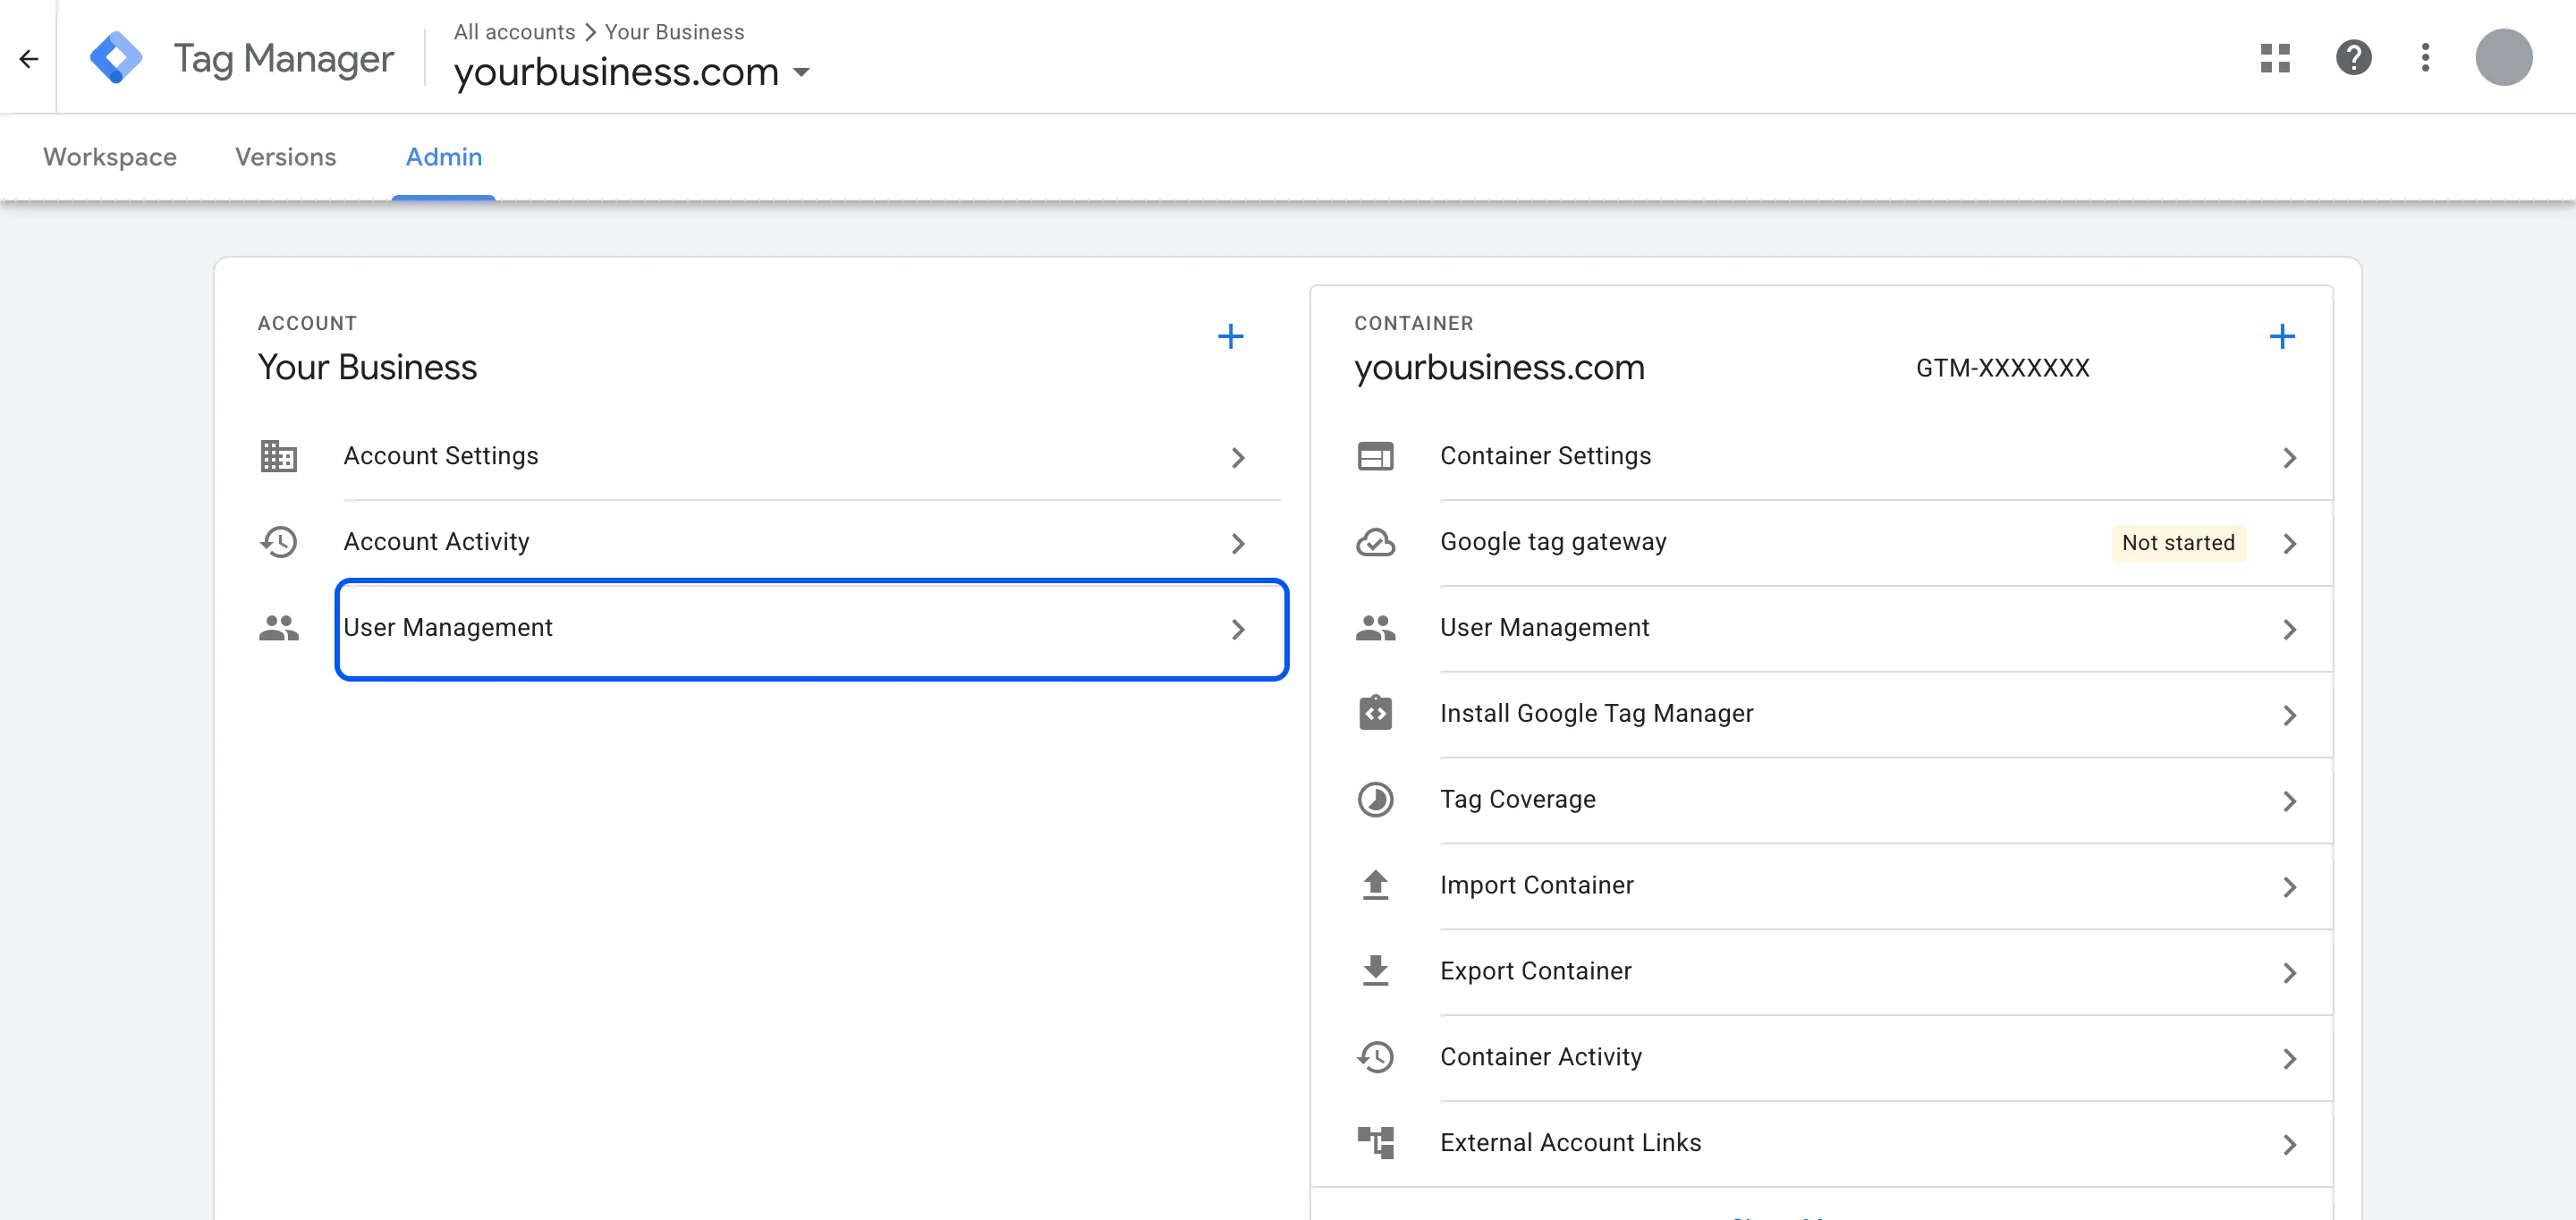Expand Account Settings via its chevron
Image resolution: width=2576 pixels, height=1220 pixels.
coord(1237,457)
